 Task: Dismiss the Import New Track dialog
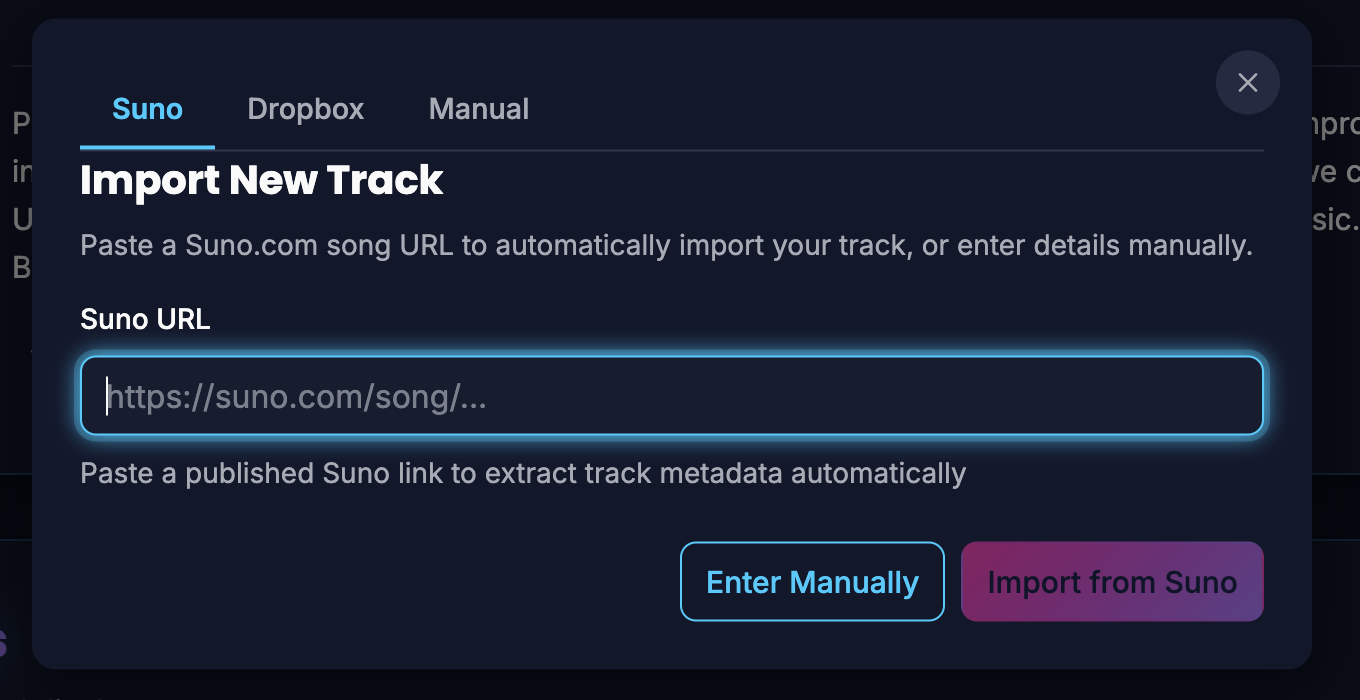[x=1247, y=82]
